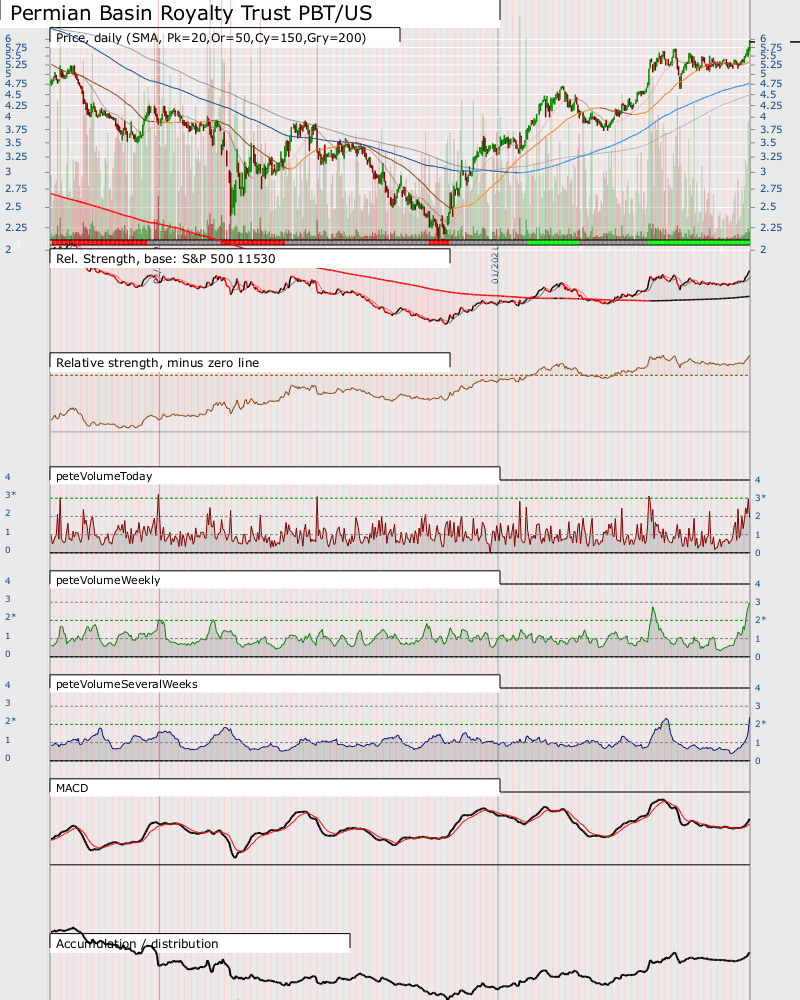Screen dimensions: 800x1000
Task: Select the '3.25' tick on the left price axis
Action: (x=16, y=156)
